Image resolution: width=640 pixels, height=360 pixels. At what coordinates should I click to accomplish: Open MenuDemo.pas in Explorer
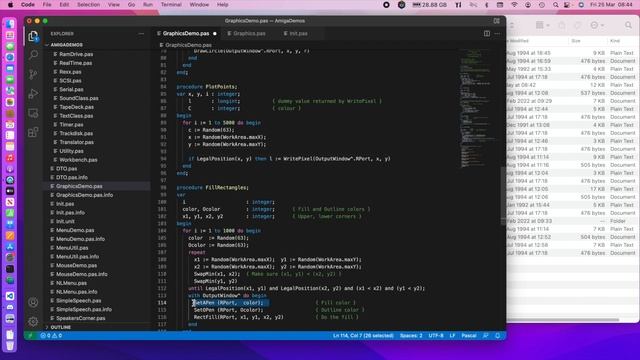click(x=75, y=230)
